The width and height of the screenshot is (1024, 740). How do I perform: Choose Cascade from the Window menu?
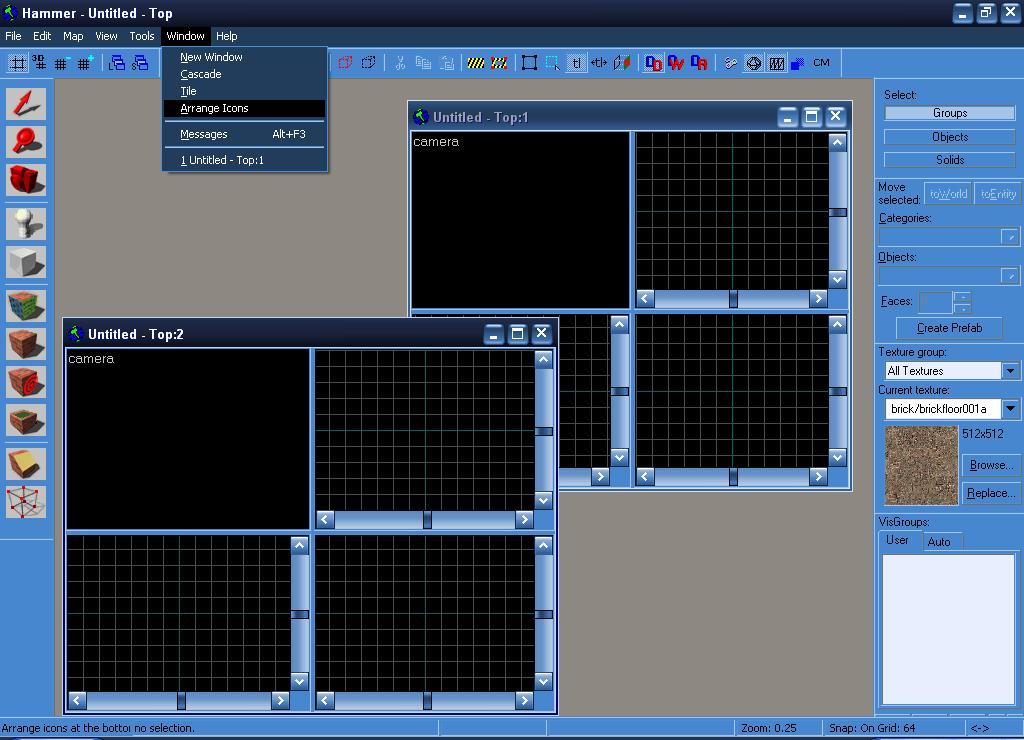tap(201, 74)
